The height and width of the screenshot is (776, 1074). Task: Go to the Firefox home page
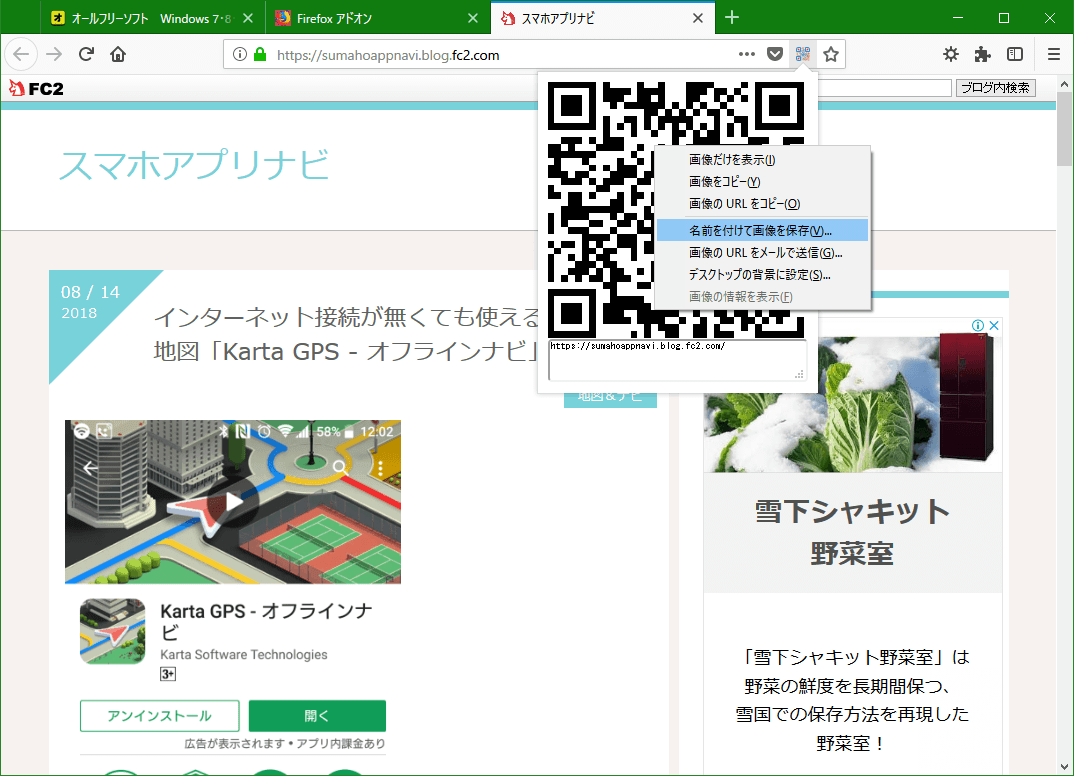[118, 54]
